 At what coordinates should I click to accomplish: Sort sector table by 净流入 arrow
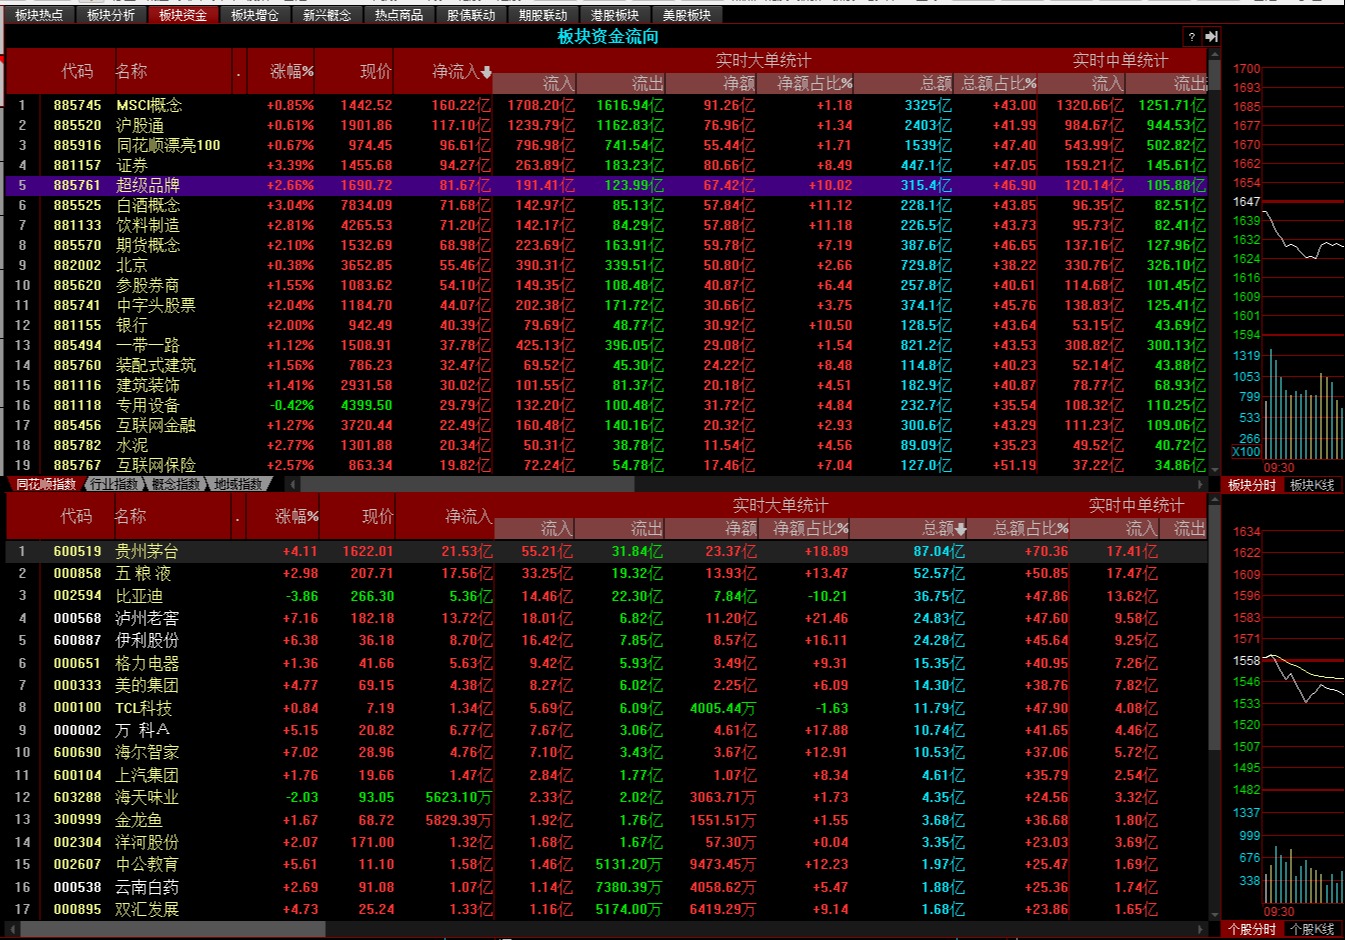point(487,72)
